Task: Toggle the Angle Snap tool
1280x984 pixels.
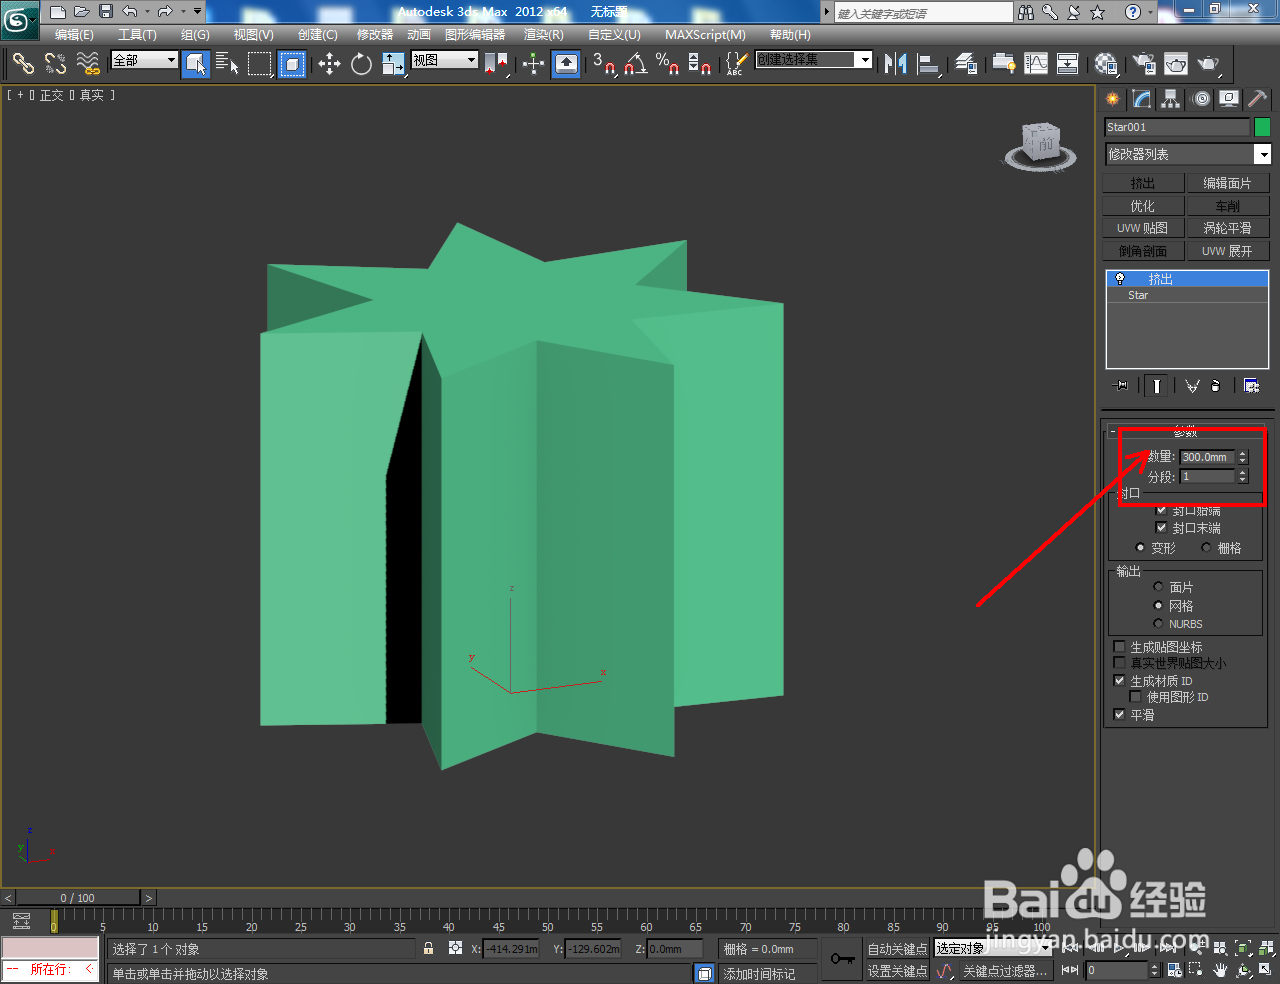Action: coord(636,63)
